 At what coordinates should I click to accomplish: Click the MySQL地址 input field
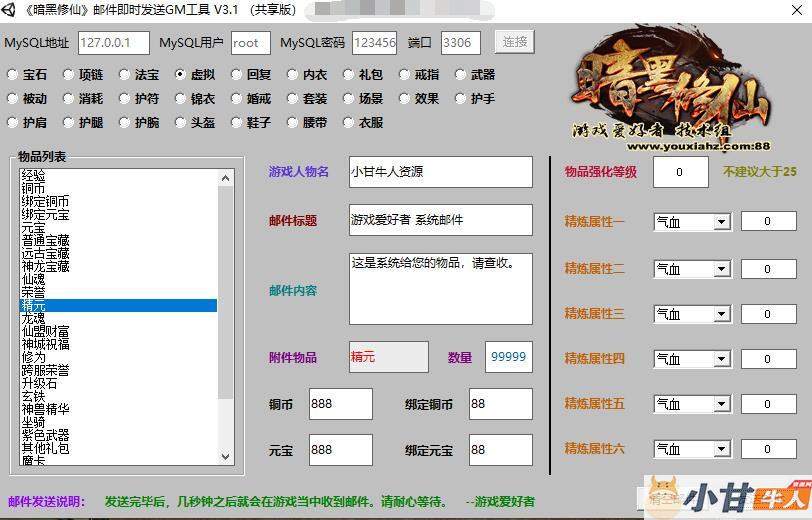(x=113, y=43)
